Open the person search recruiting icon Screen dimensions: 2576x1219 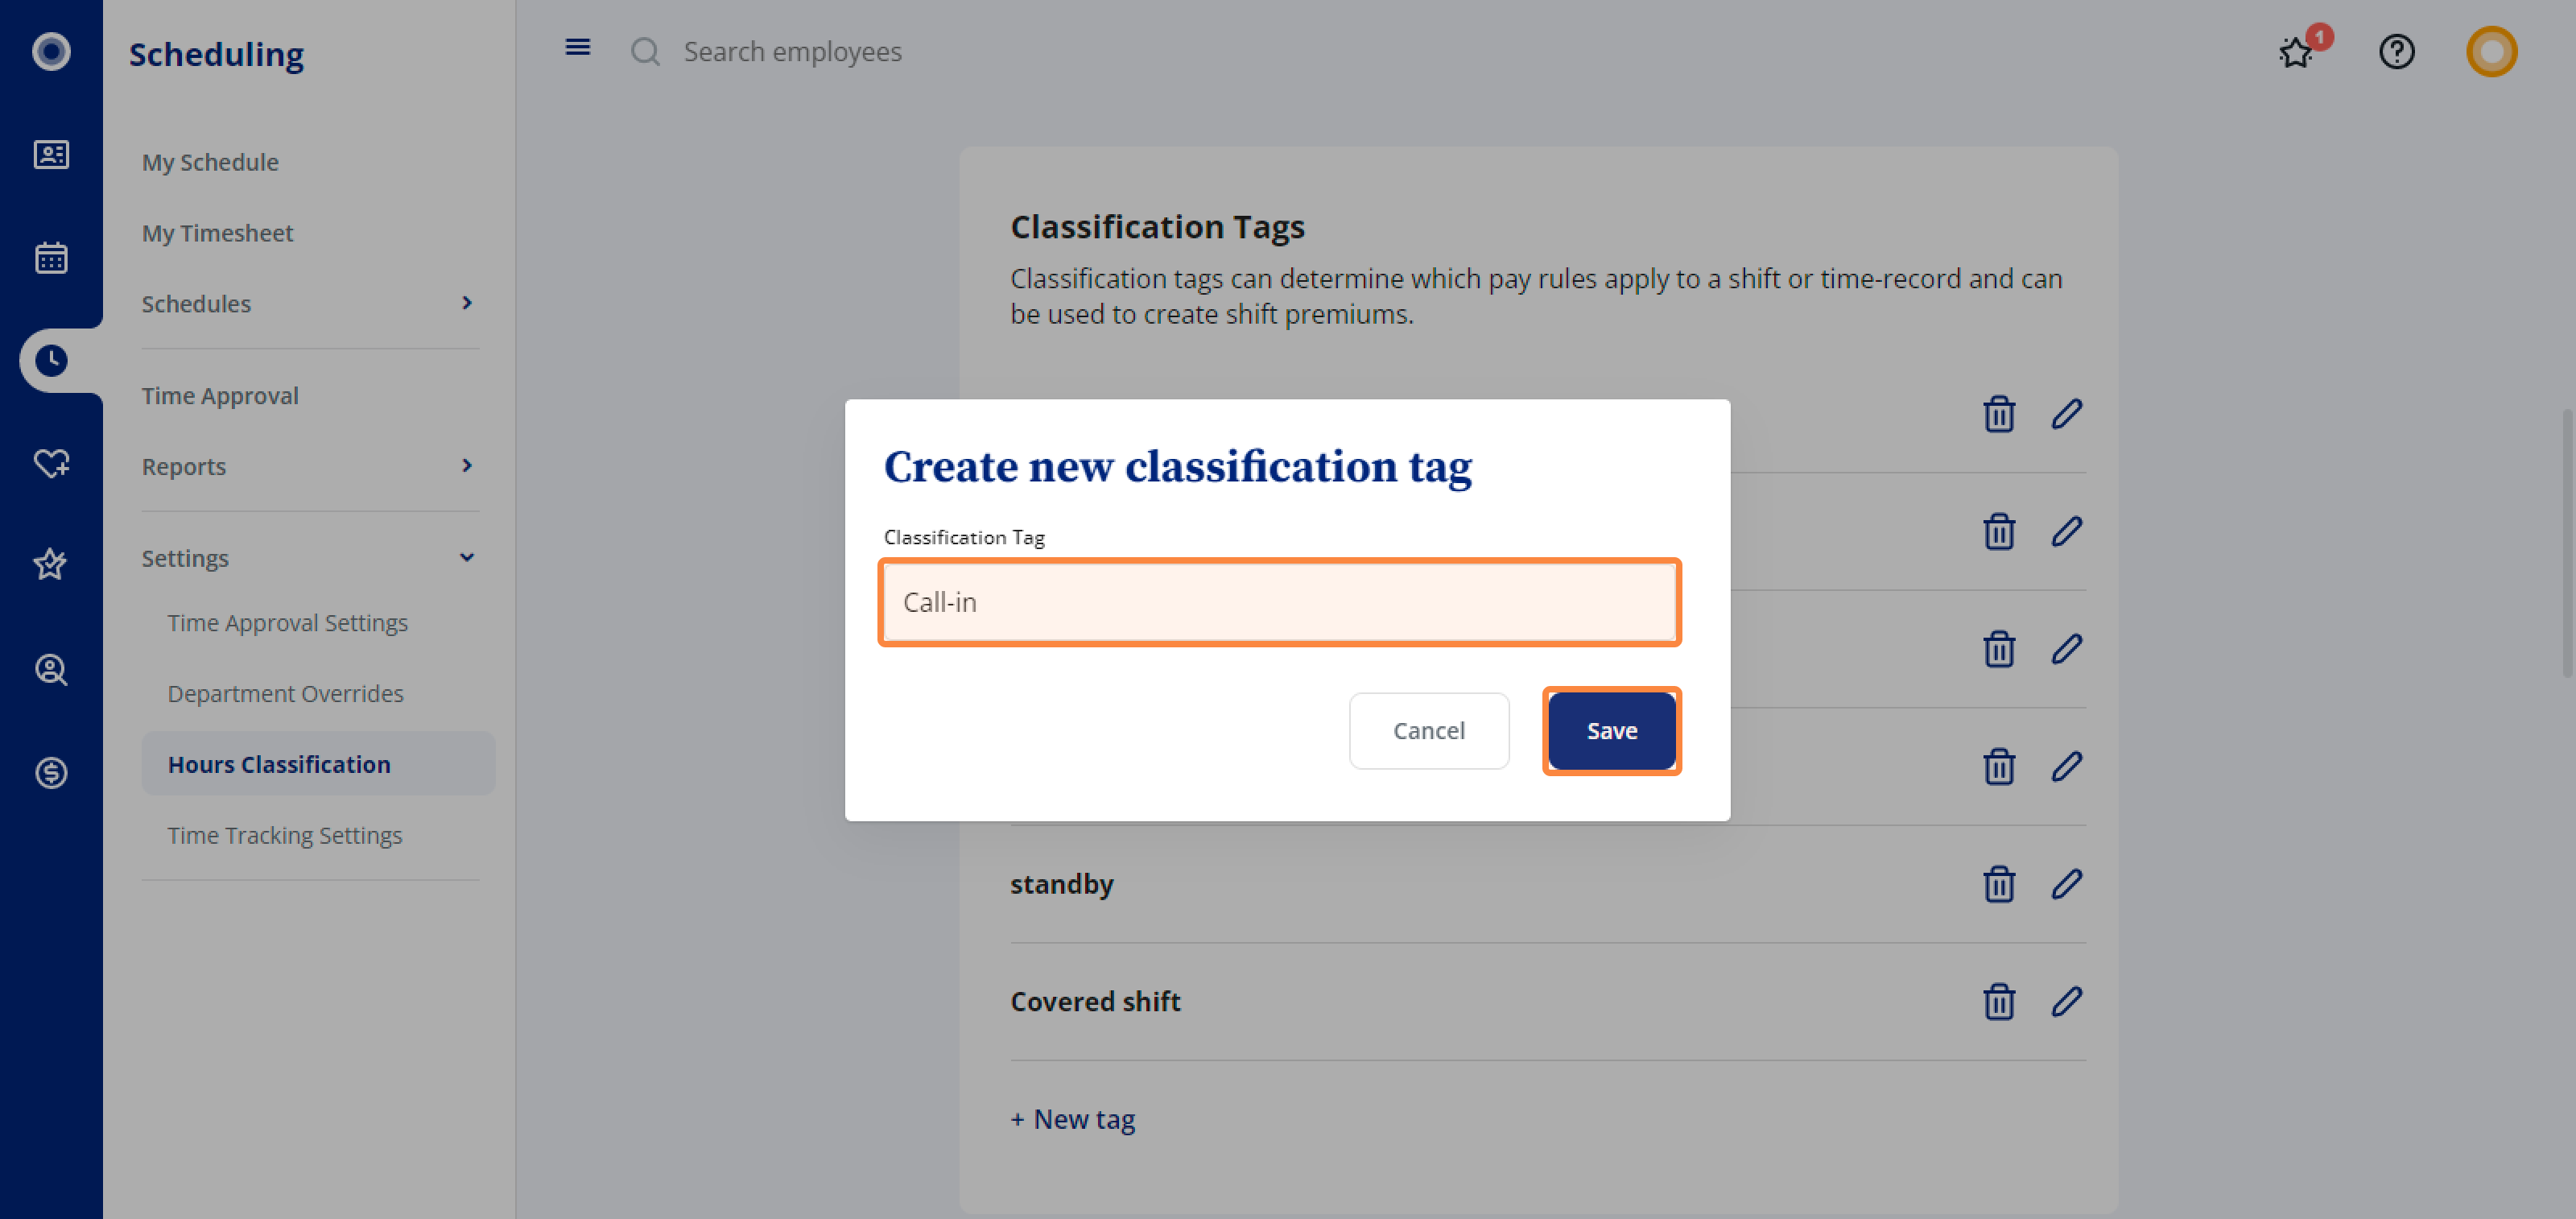51,669
